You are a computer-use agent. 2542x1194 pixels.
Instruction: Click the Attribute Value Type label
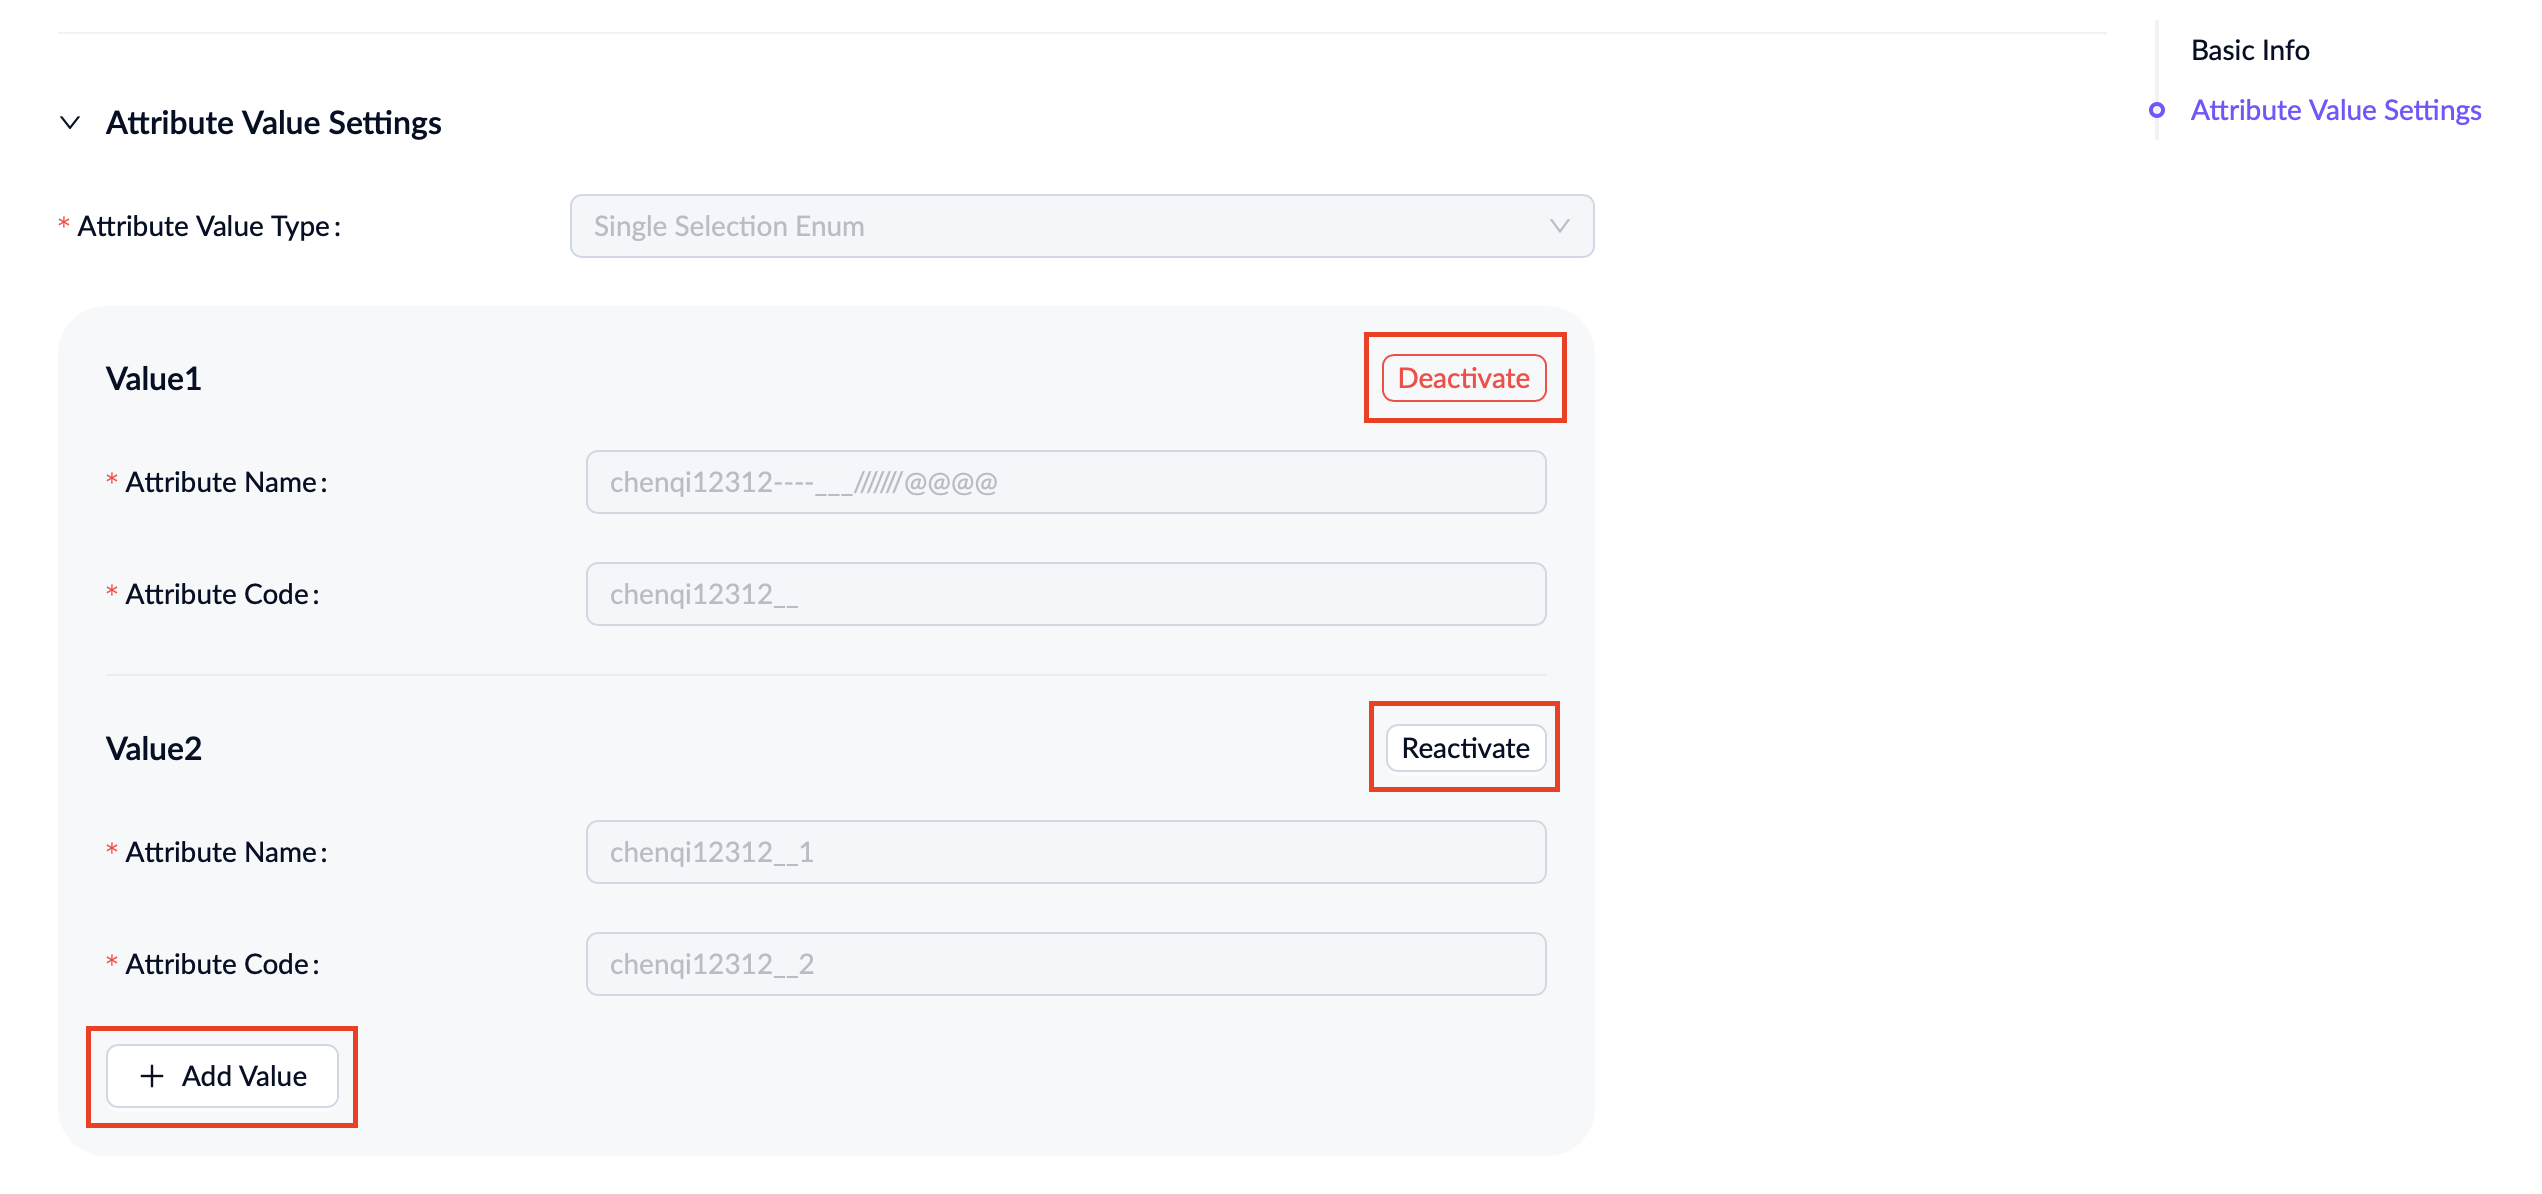click(x=208, y=226)
